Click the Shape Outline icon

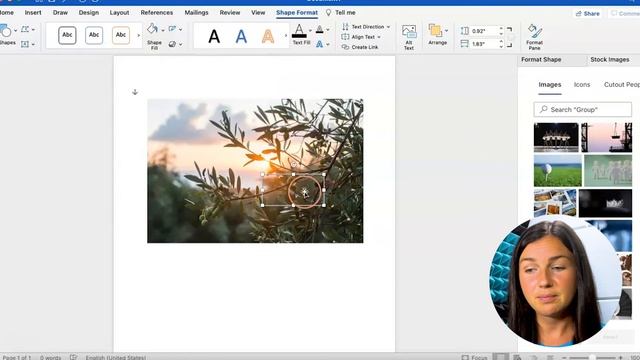[172, 29]
